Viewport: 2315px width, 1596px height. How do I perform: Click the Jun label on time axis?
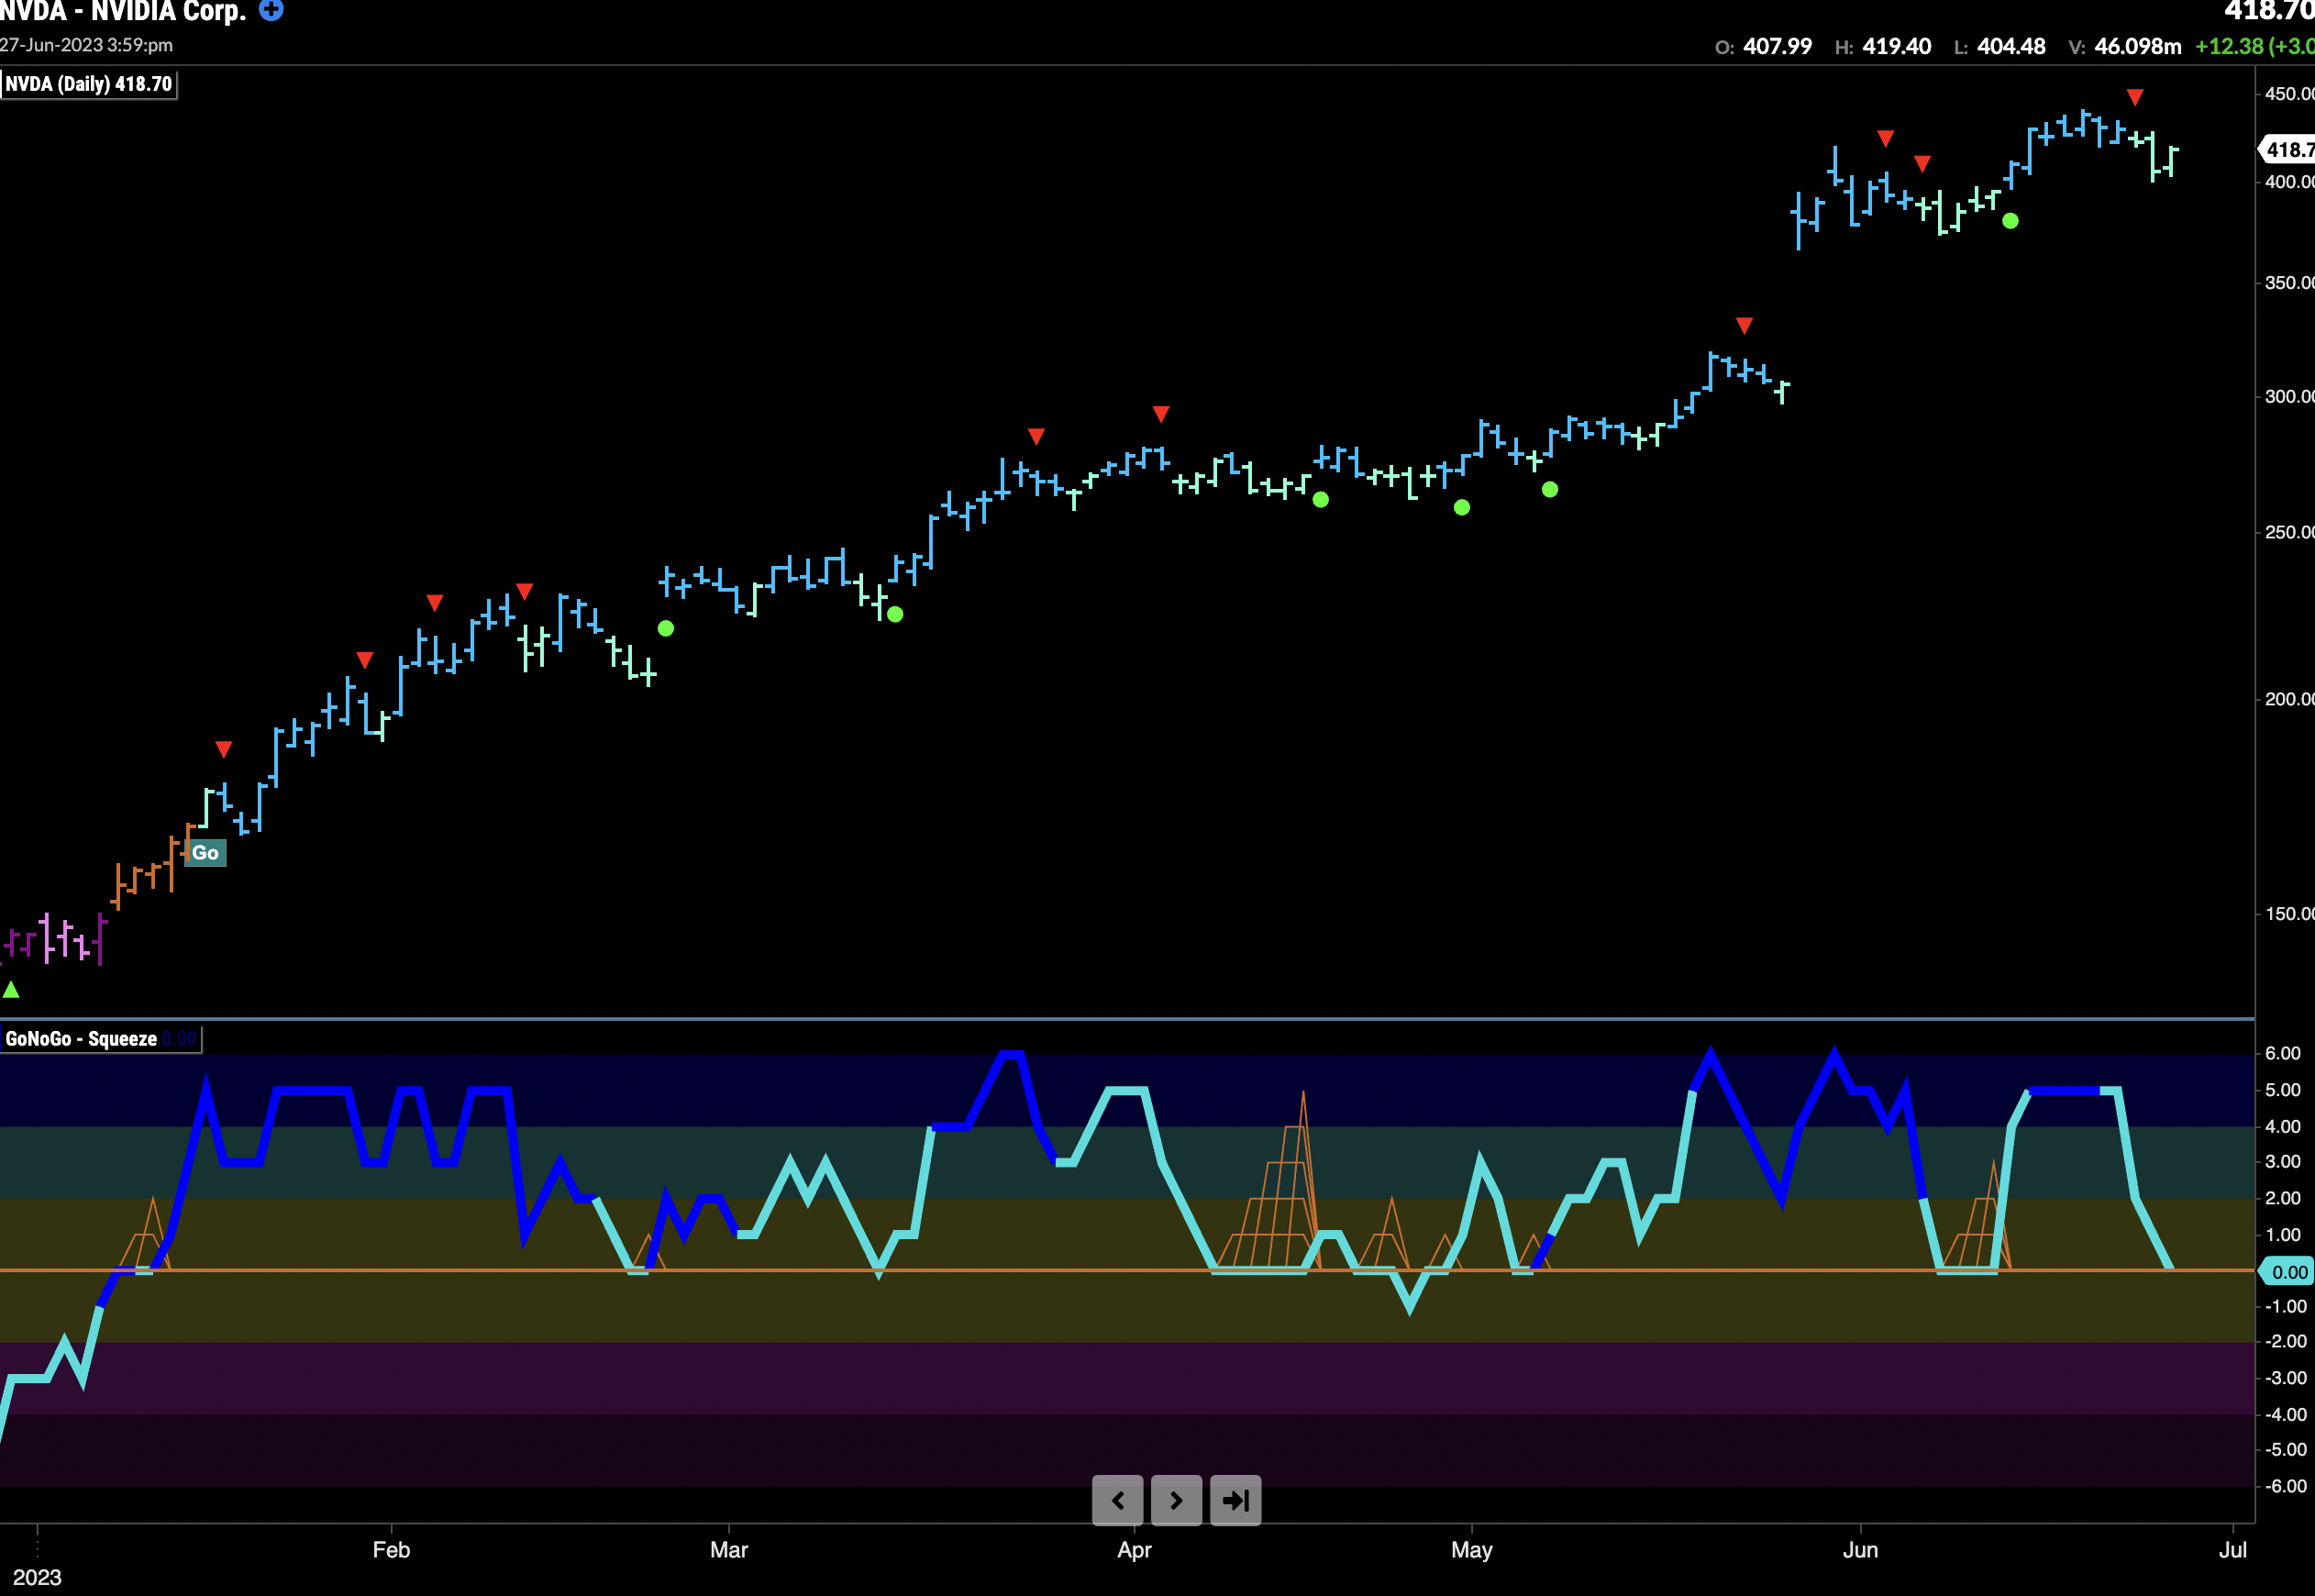[1860, 1550]
